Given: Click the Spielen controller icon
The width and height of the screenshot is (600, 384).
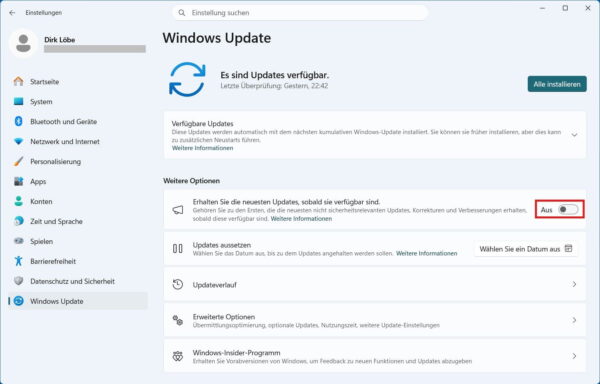Looking at the screenshot, I should click(x=18, y=241).
